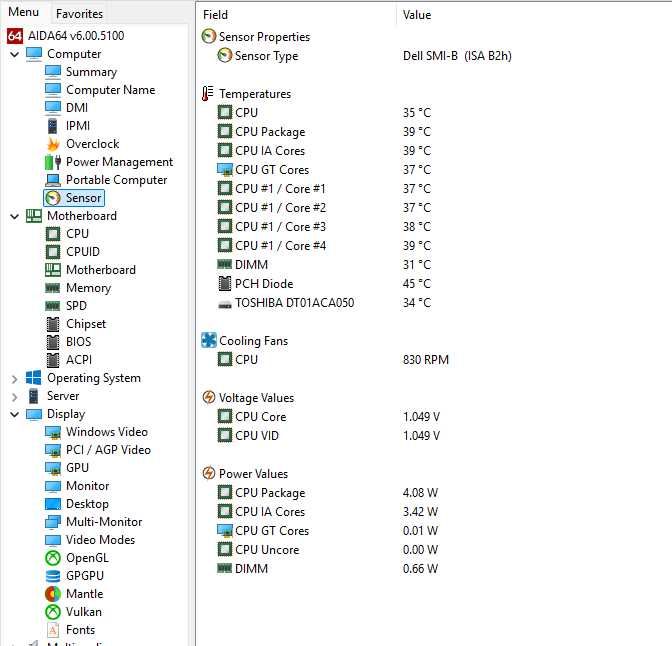
Task: Collapse the Display tree node
Action: [15, 414]
